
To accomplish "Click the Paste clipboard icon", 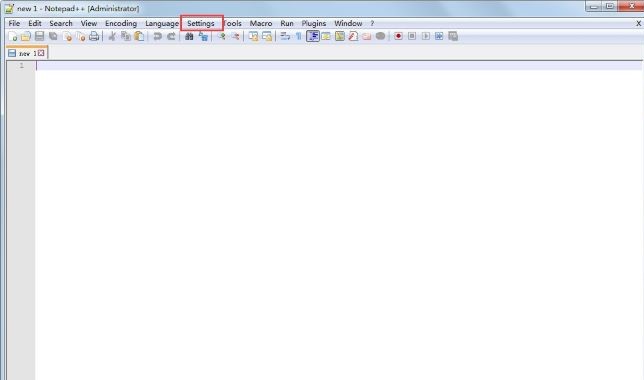I will point(139,36).
